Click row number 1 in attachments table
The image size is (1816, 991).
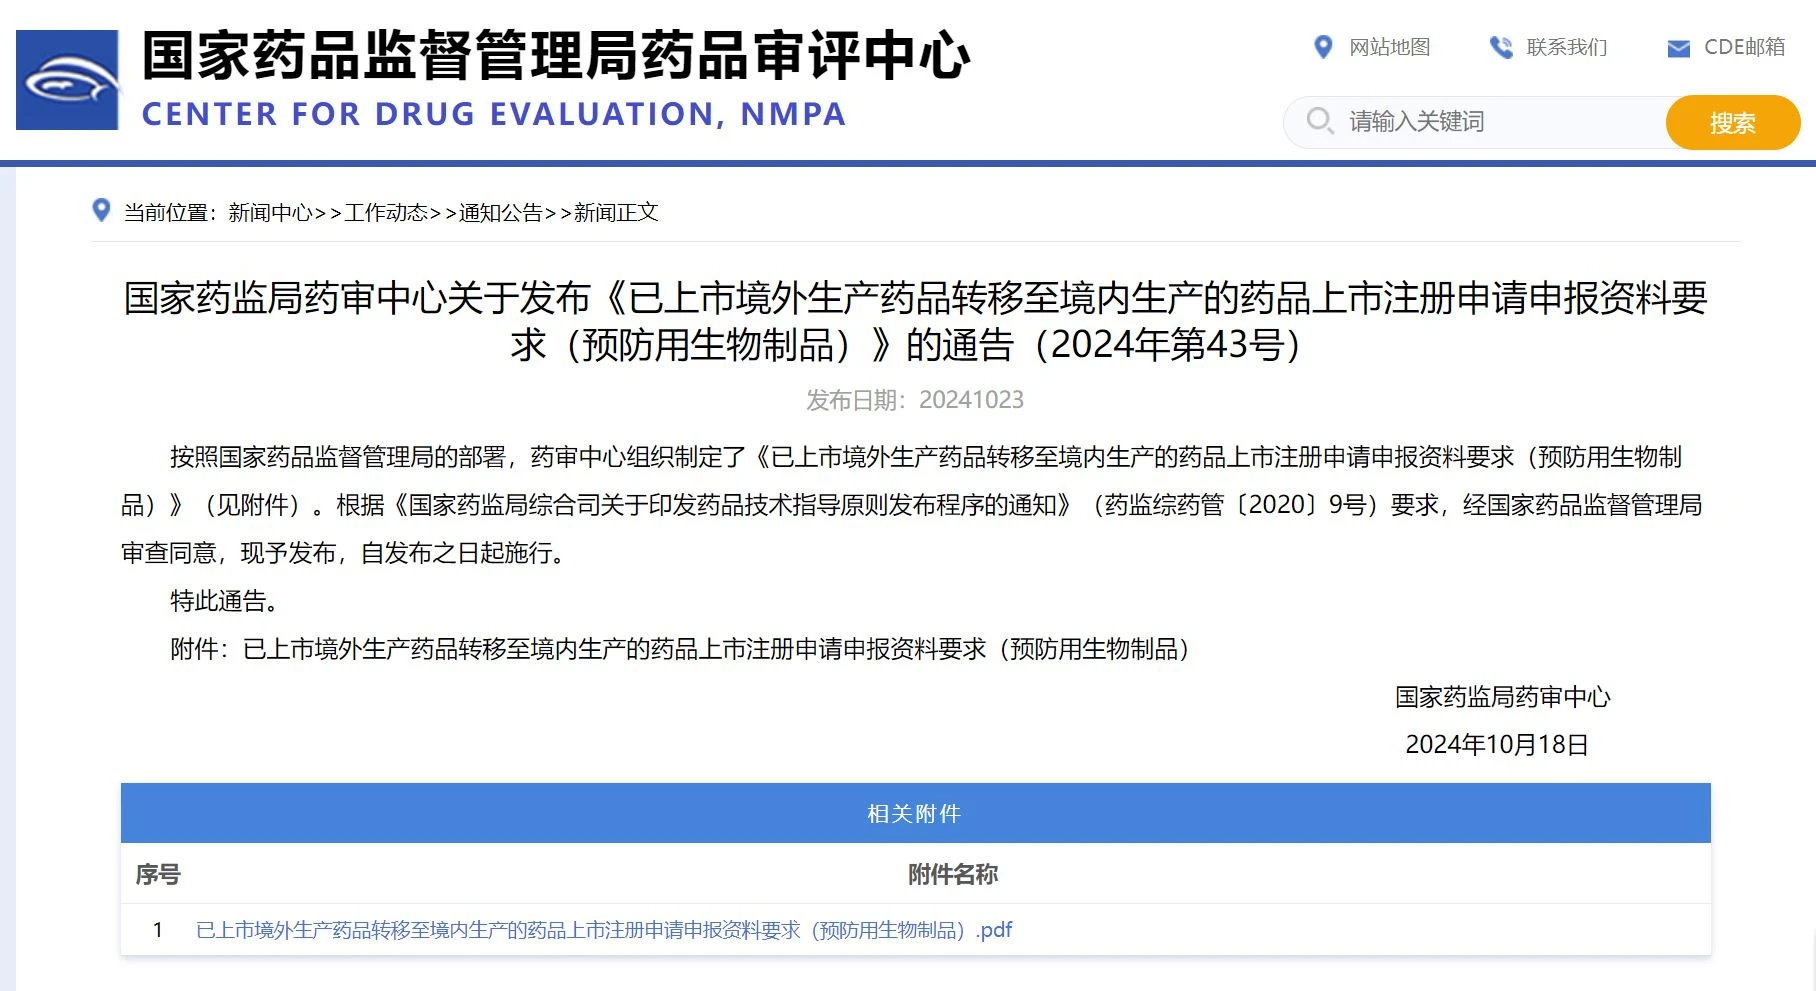(x=158, y=930)
